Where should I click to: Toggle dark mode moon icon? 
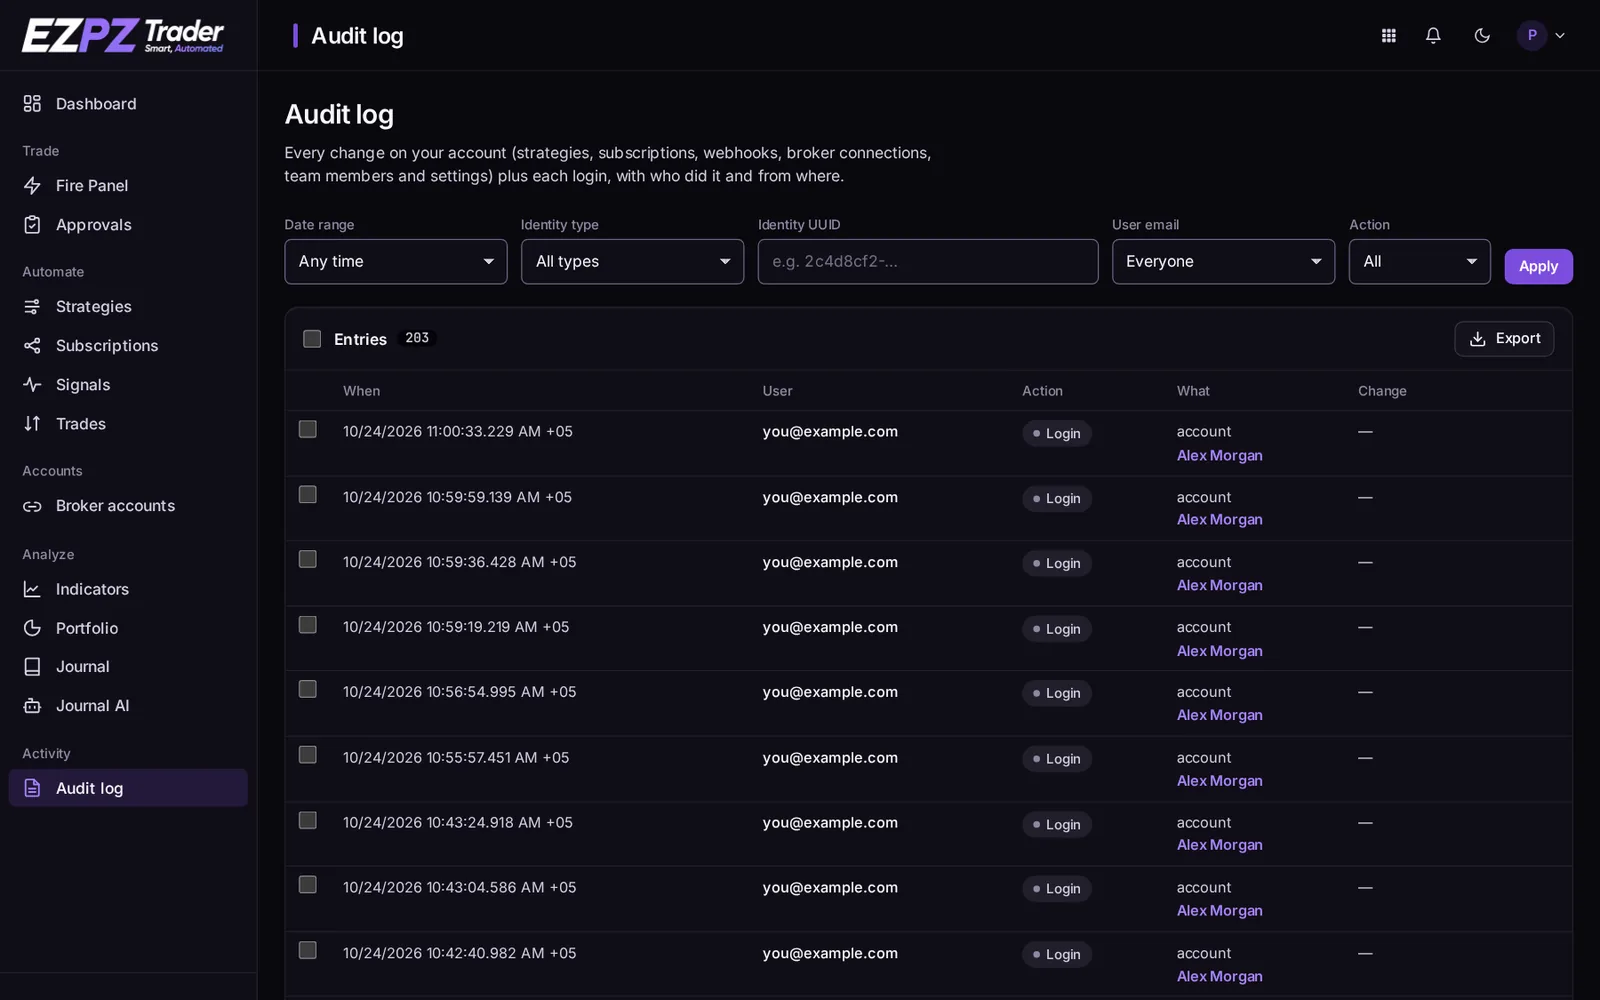[x=1482, y=36]
